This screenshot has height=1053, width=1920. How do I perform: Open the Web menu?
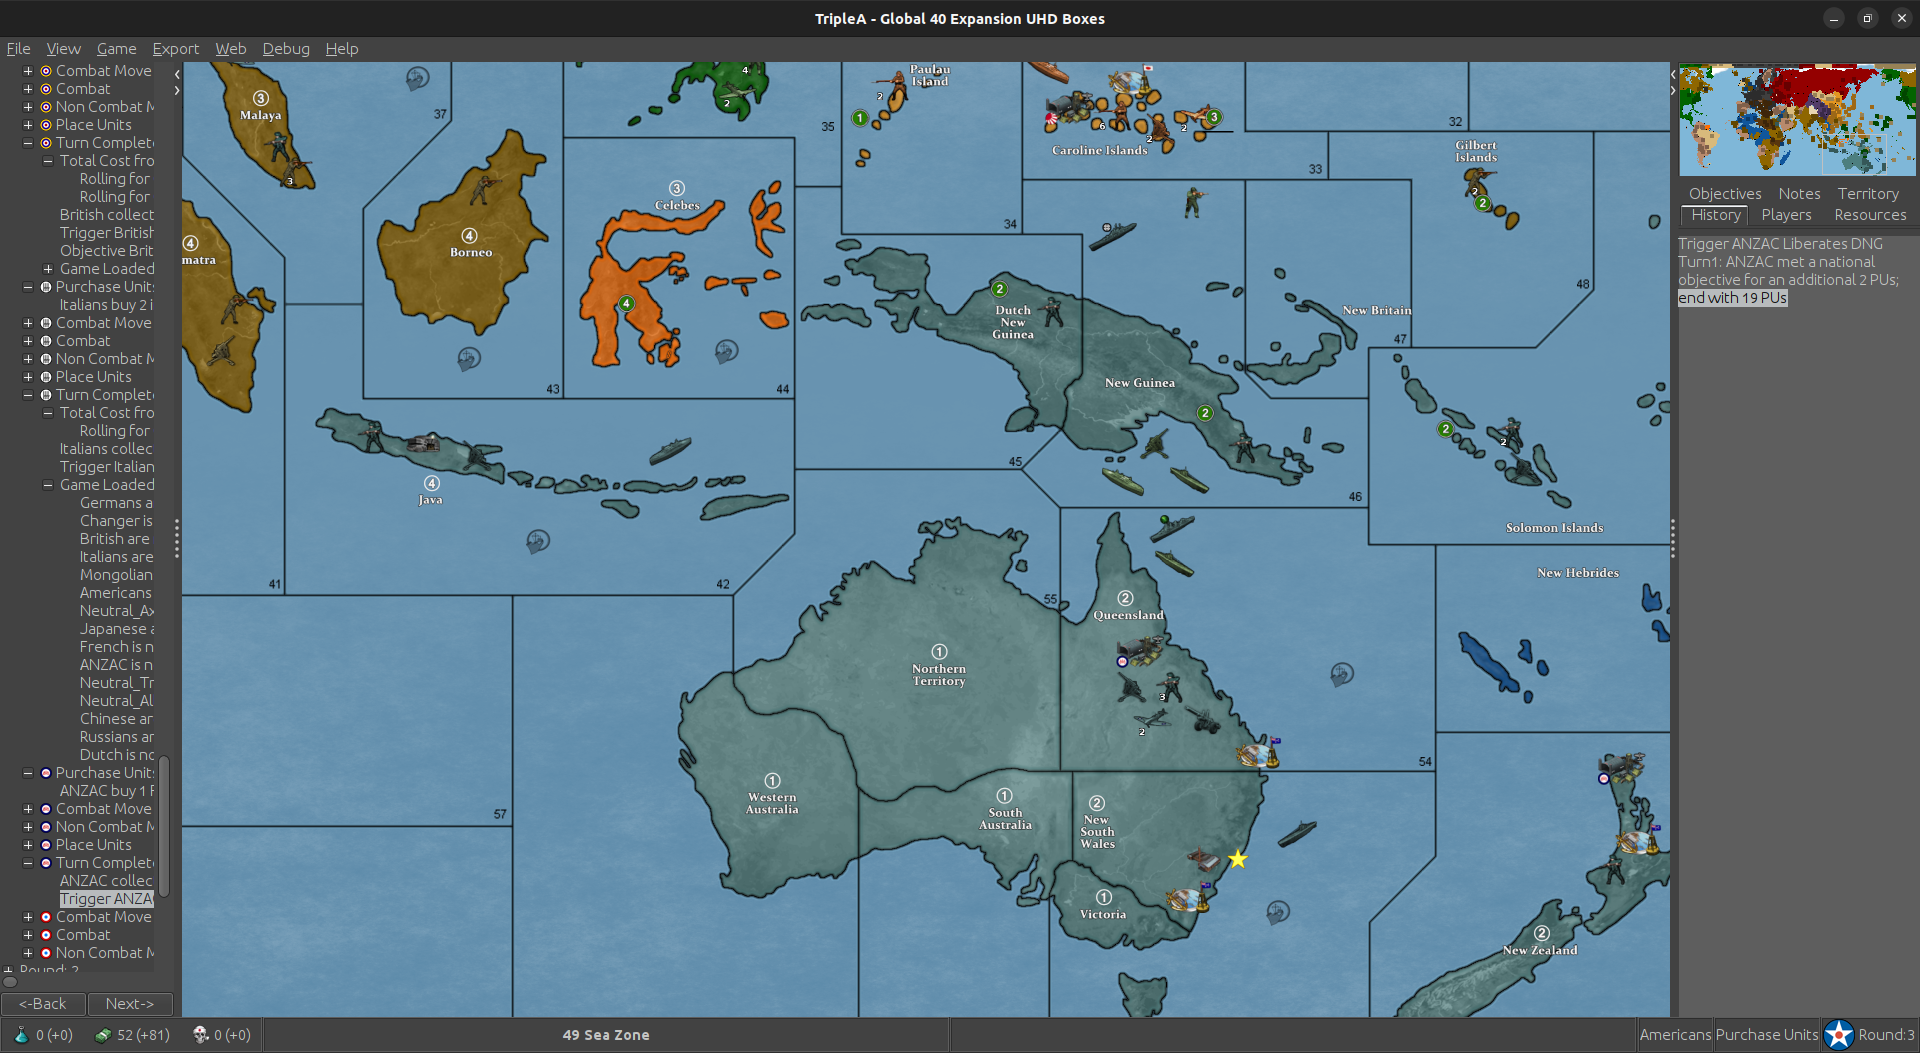coord(230,48)
